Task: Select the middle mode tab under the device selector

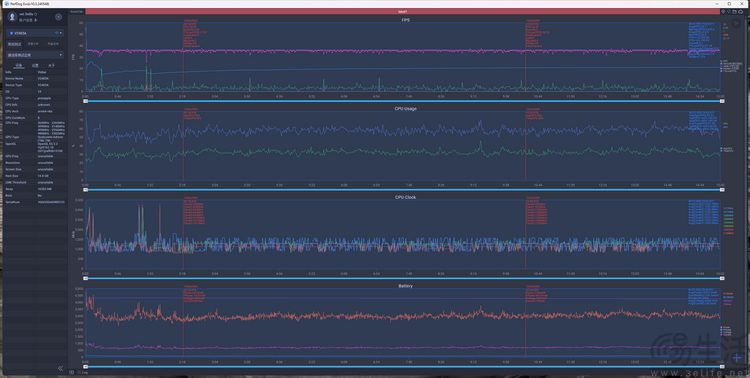Action: pos(33,44)
